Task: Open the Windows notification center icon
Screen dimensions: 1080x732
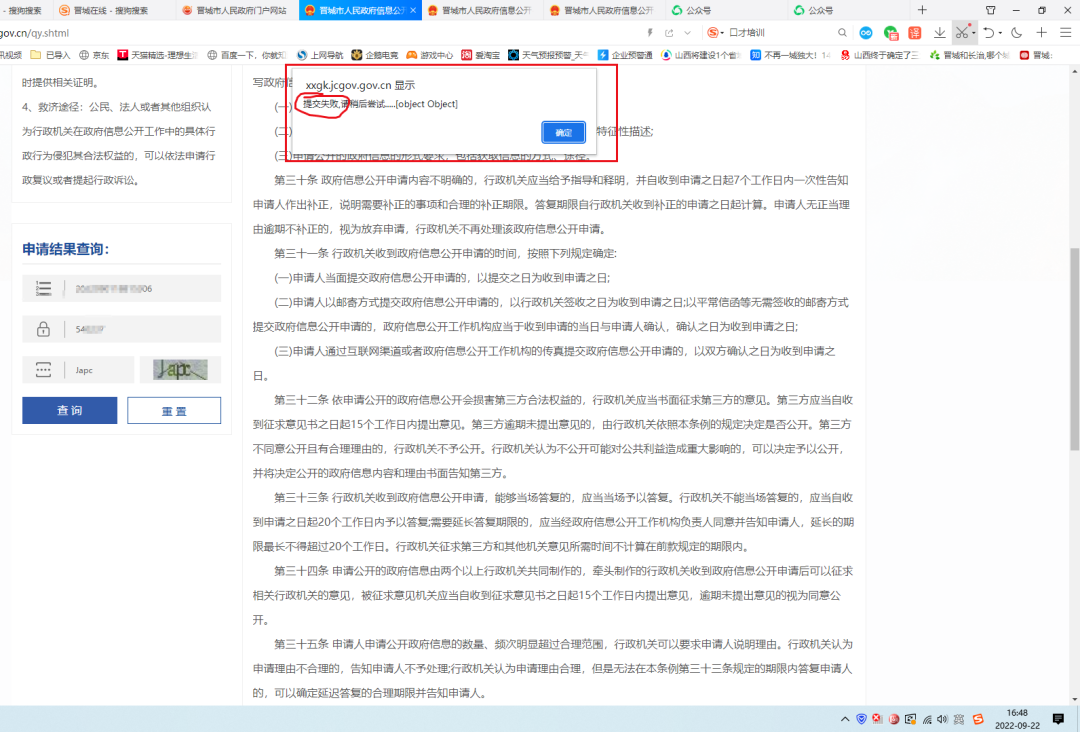Action: 1059,719
